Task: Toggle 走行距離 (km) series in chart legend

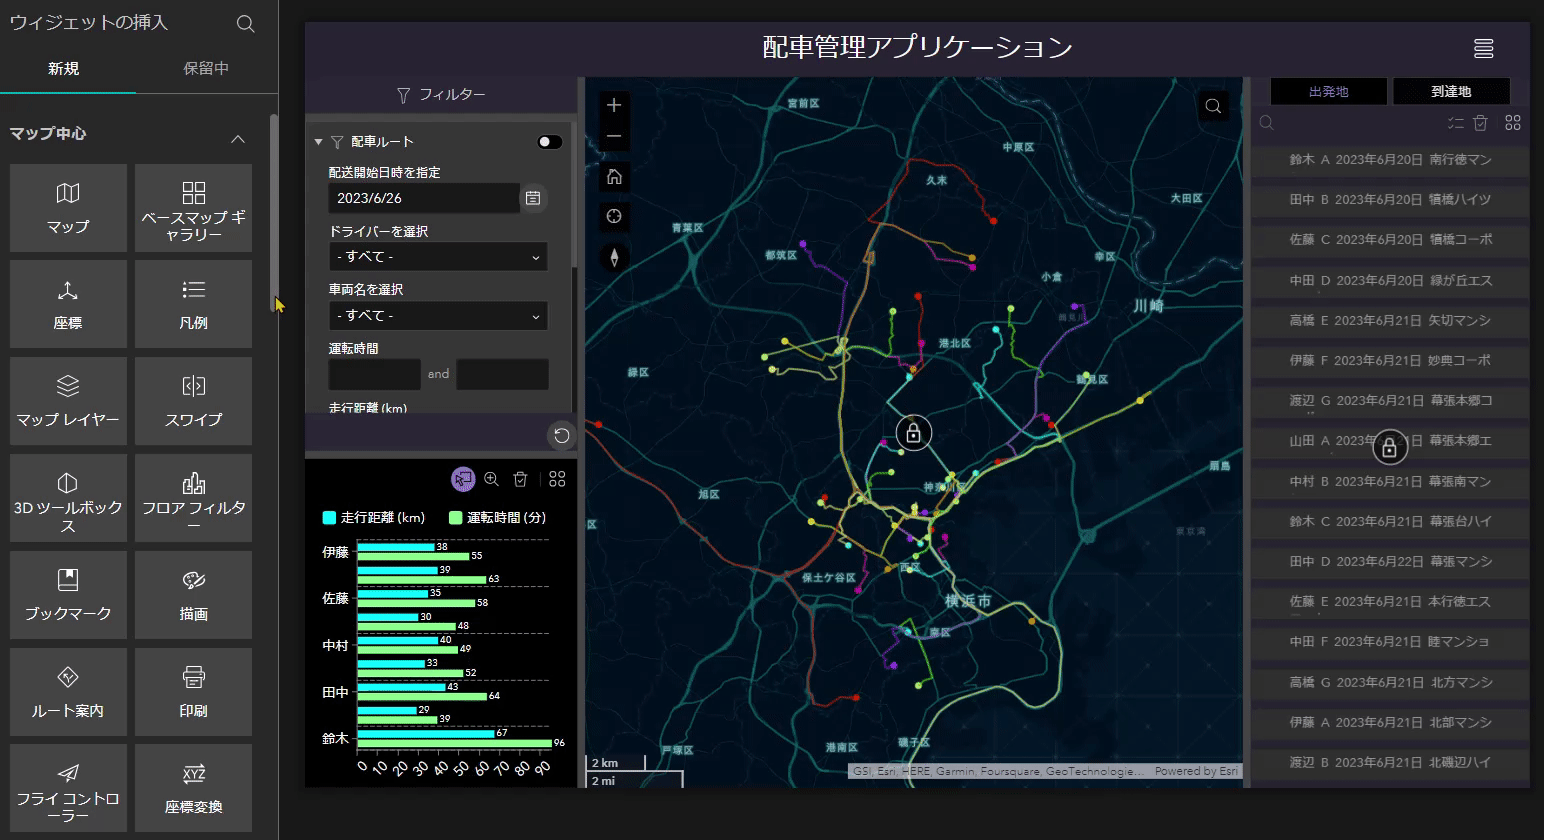Action: pos(373,518)
